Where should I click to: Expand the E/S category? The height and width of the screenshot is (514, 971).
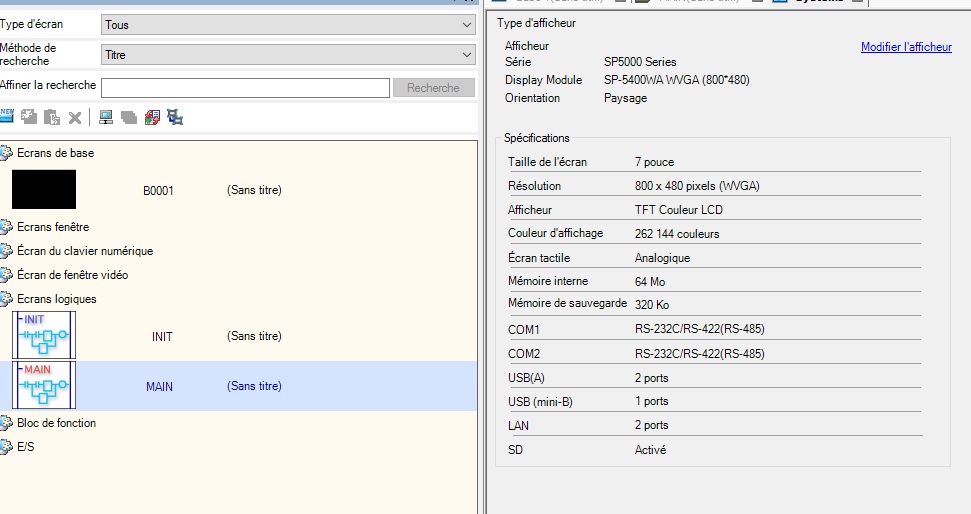click(25, 447)
